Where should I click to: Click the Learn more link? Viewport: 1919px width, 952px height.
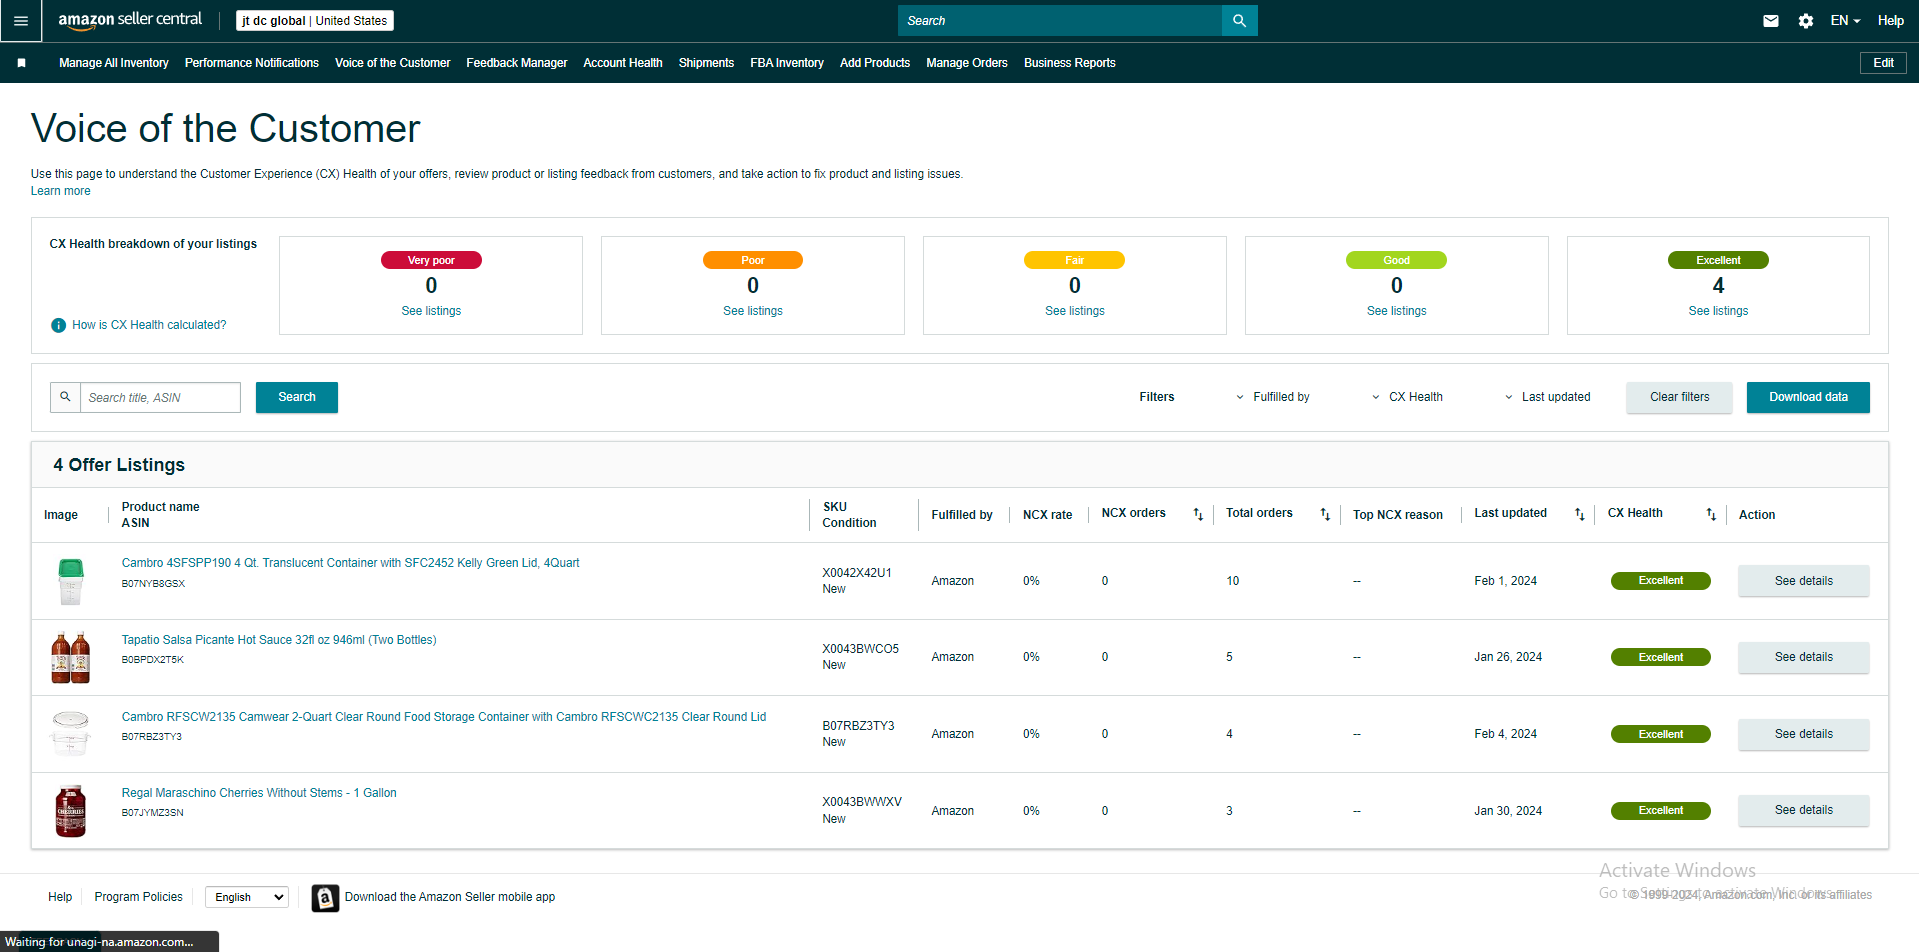click(x=61, y=191)
